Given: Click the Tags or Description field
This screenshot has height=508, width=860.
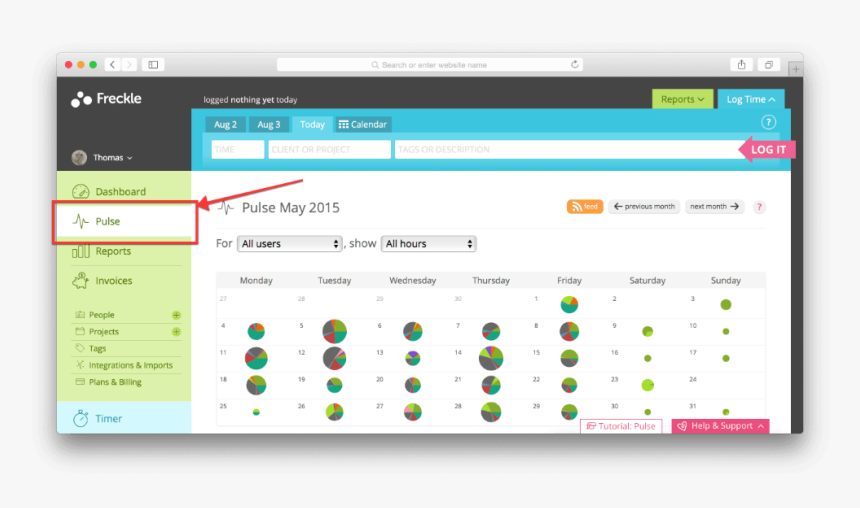Looking at the screenshot, I should click(x=568, y=149).
